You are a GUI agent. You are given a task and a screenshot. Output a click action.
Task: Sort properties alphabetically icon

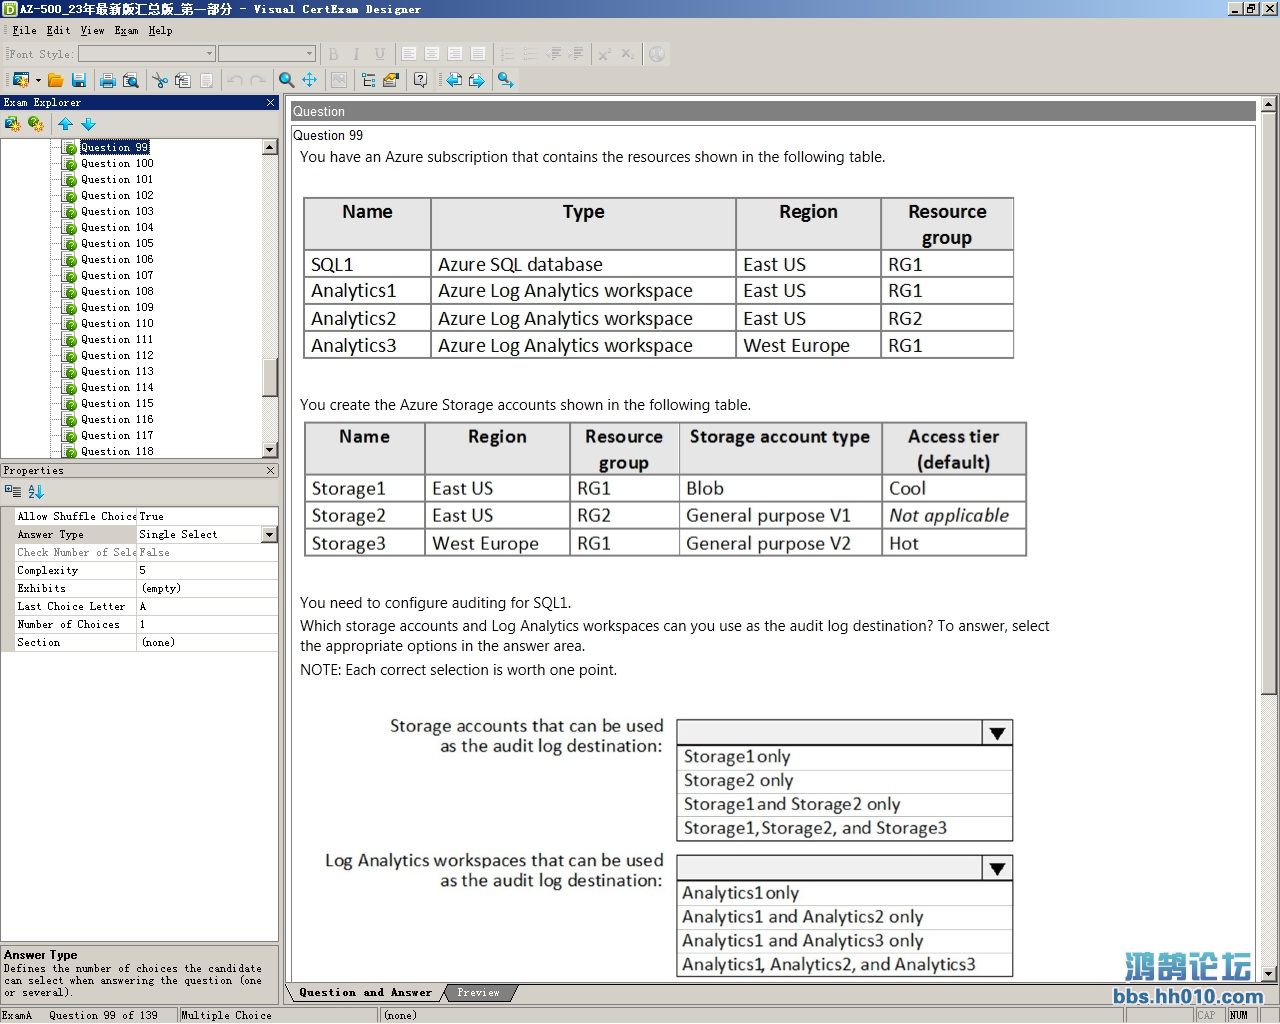pyautogui.click(x=36, y=491)
